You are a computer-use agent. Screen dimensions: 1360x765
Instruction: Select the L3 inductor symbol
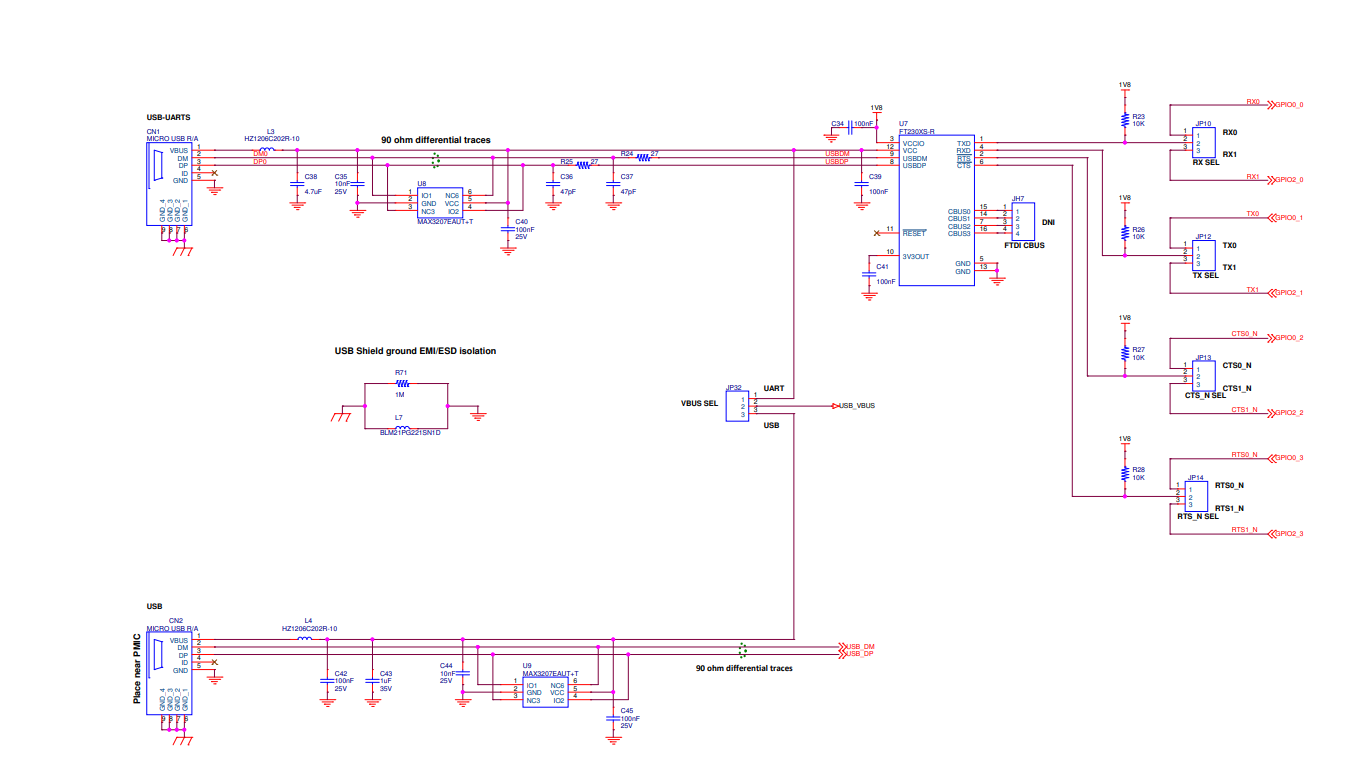(x=267, y=151)
